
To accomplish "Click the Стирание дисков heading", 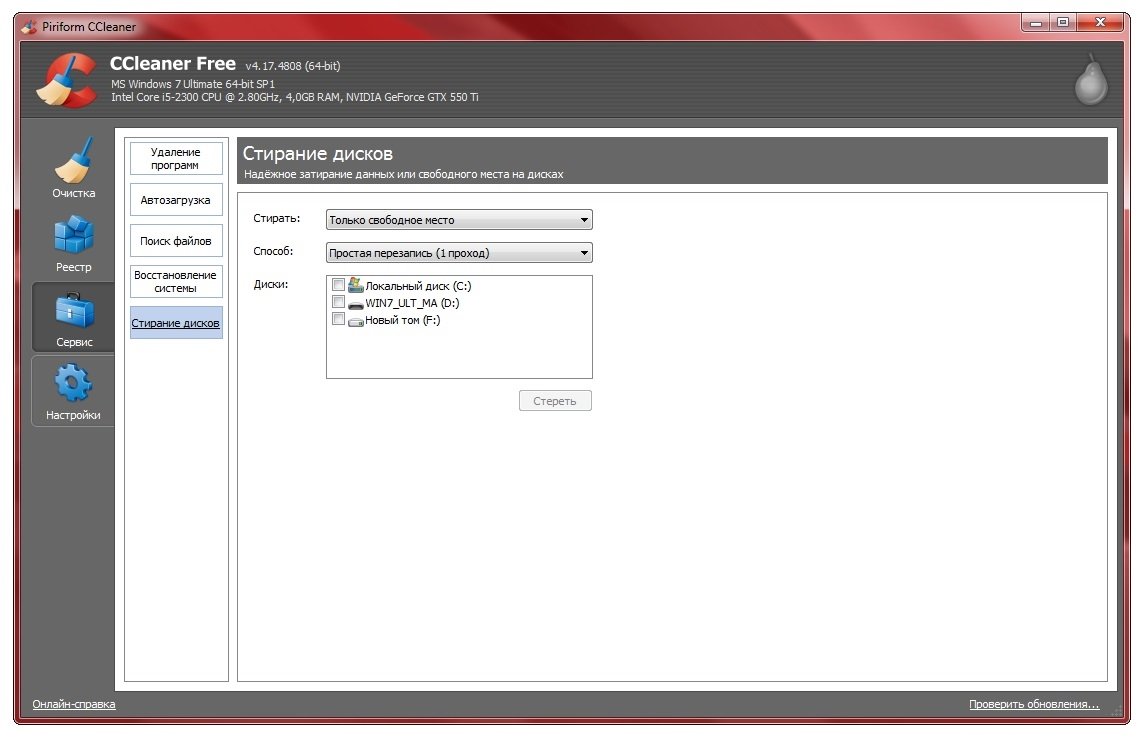I will pos(318,153).
